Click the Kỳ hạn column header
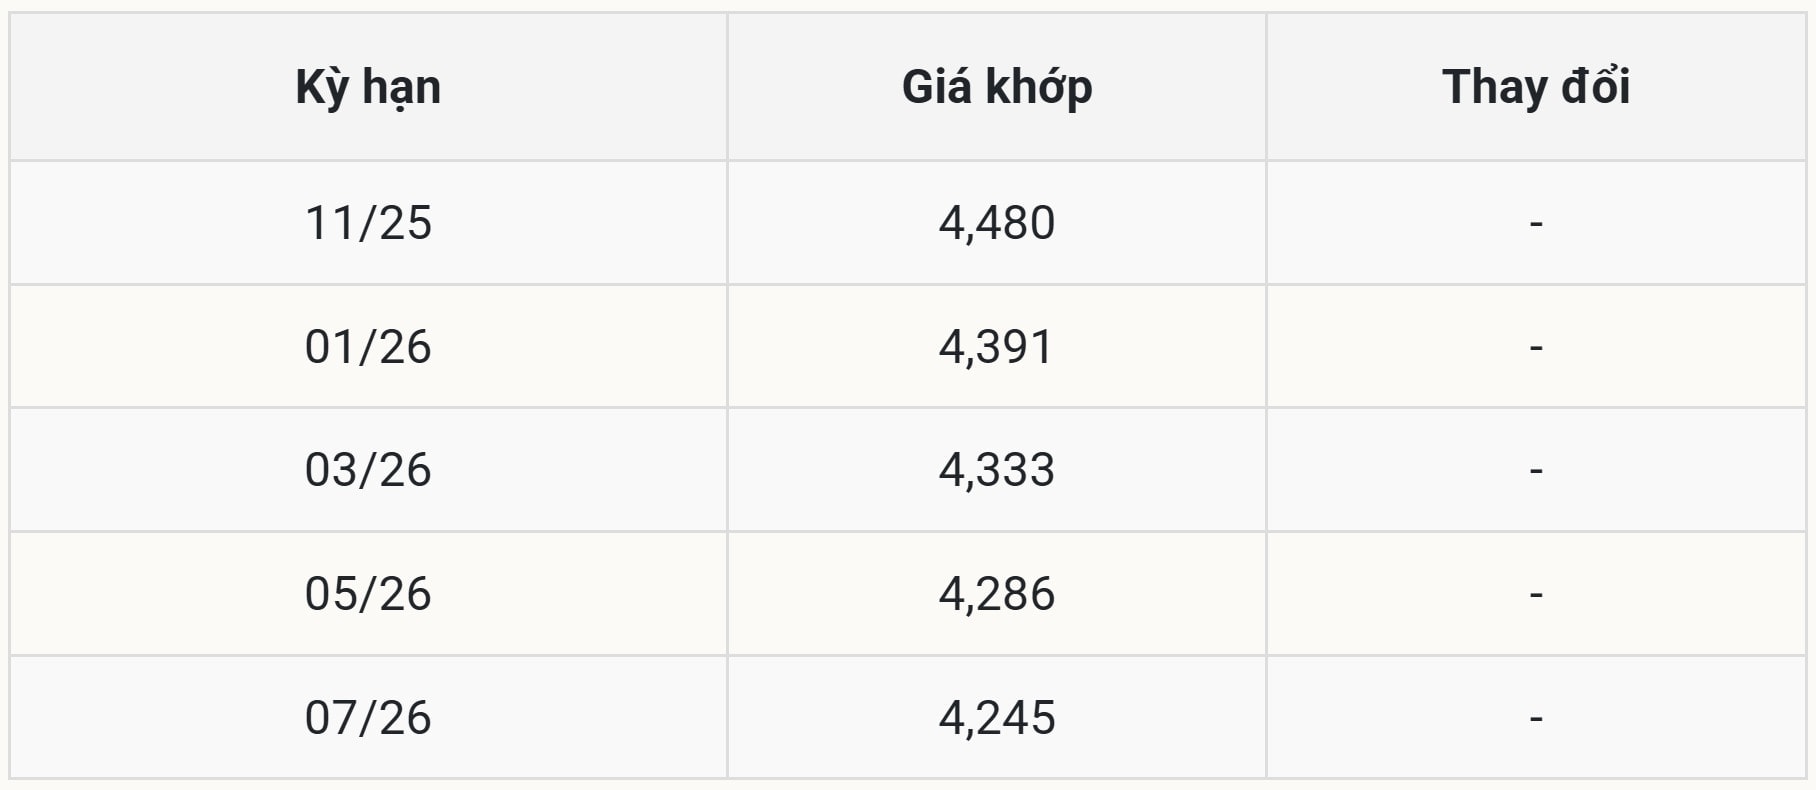The image size is (1816, 790). pyautogui.click(x=368, y=87)
